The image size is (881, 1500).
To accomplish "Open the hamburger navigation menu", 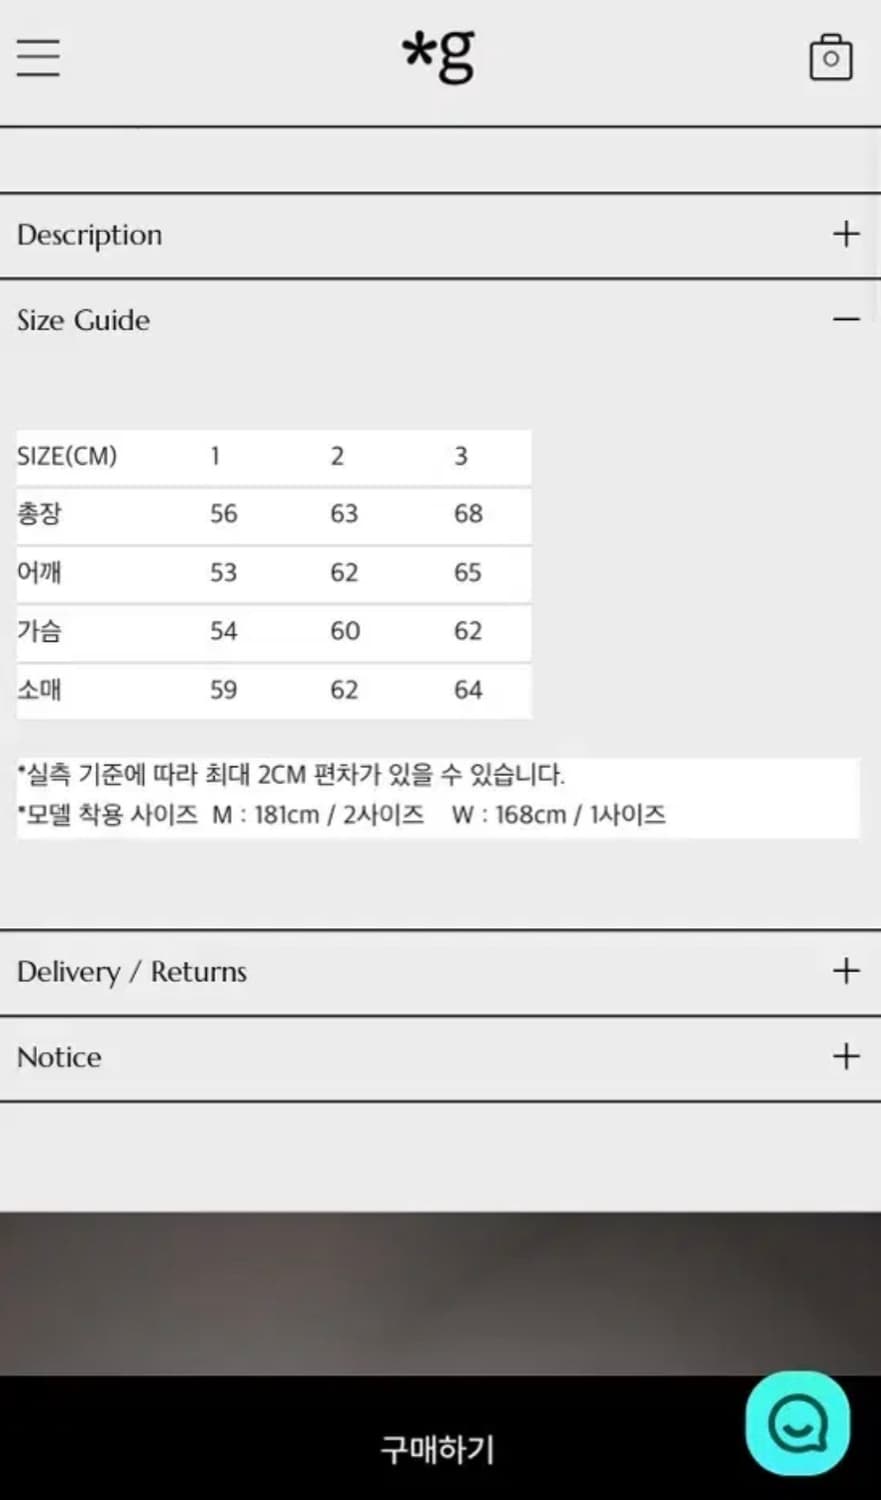I will pyautogui.click(x=37, y=58).
